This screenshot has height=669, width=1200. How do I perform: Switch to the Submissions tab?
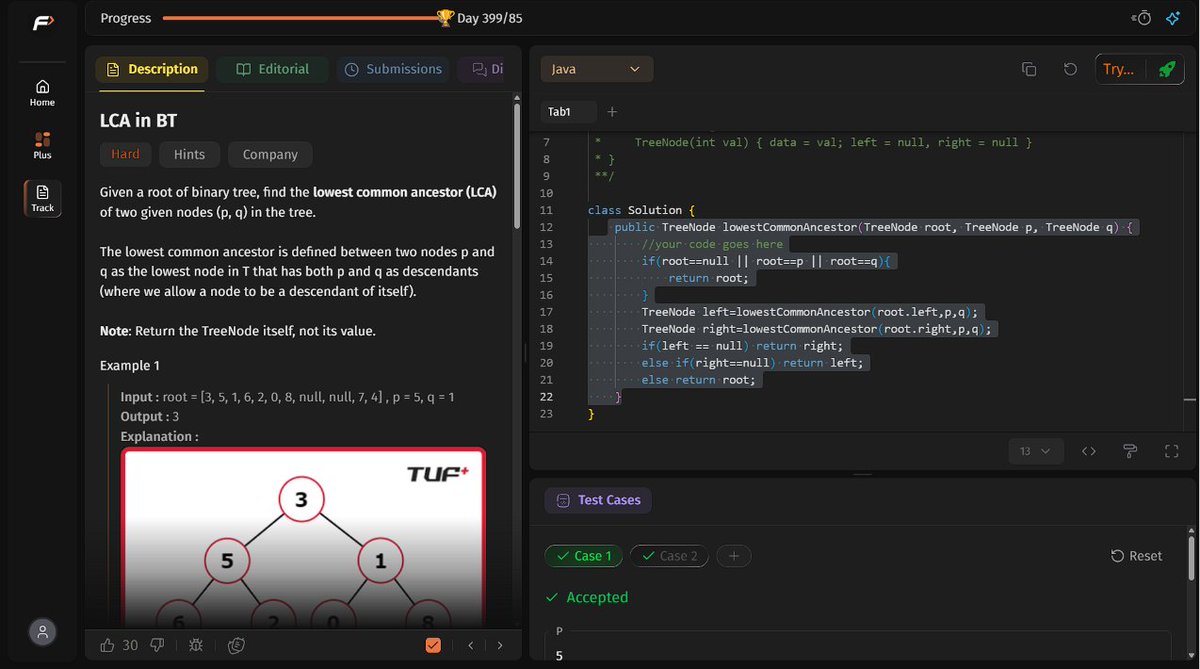(393, 69)
